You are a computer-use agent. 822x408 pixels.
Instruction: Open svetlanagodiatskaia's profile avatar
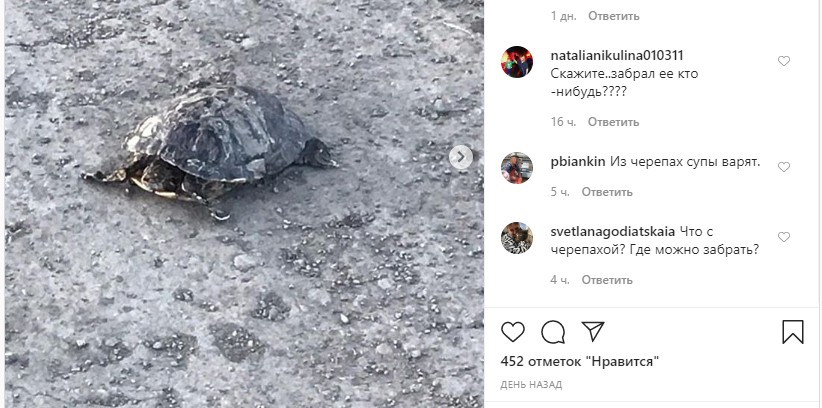[x=517, y=238]
